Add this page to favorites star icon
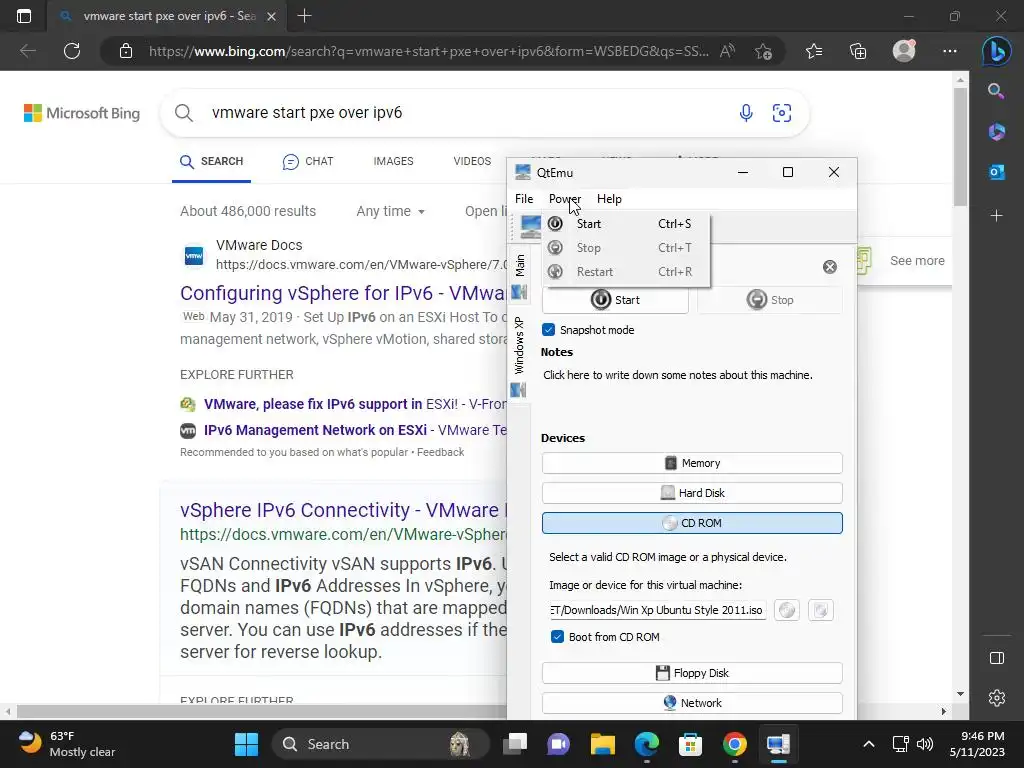 [x=763, y=51]
